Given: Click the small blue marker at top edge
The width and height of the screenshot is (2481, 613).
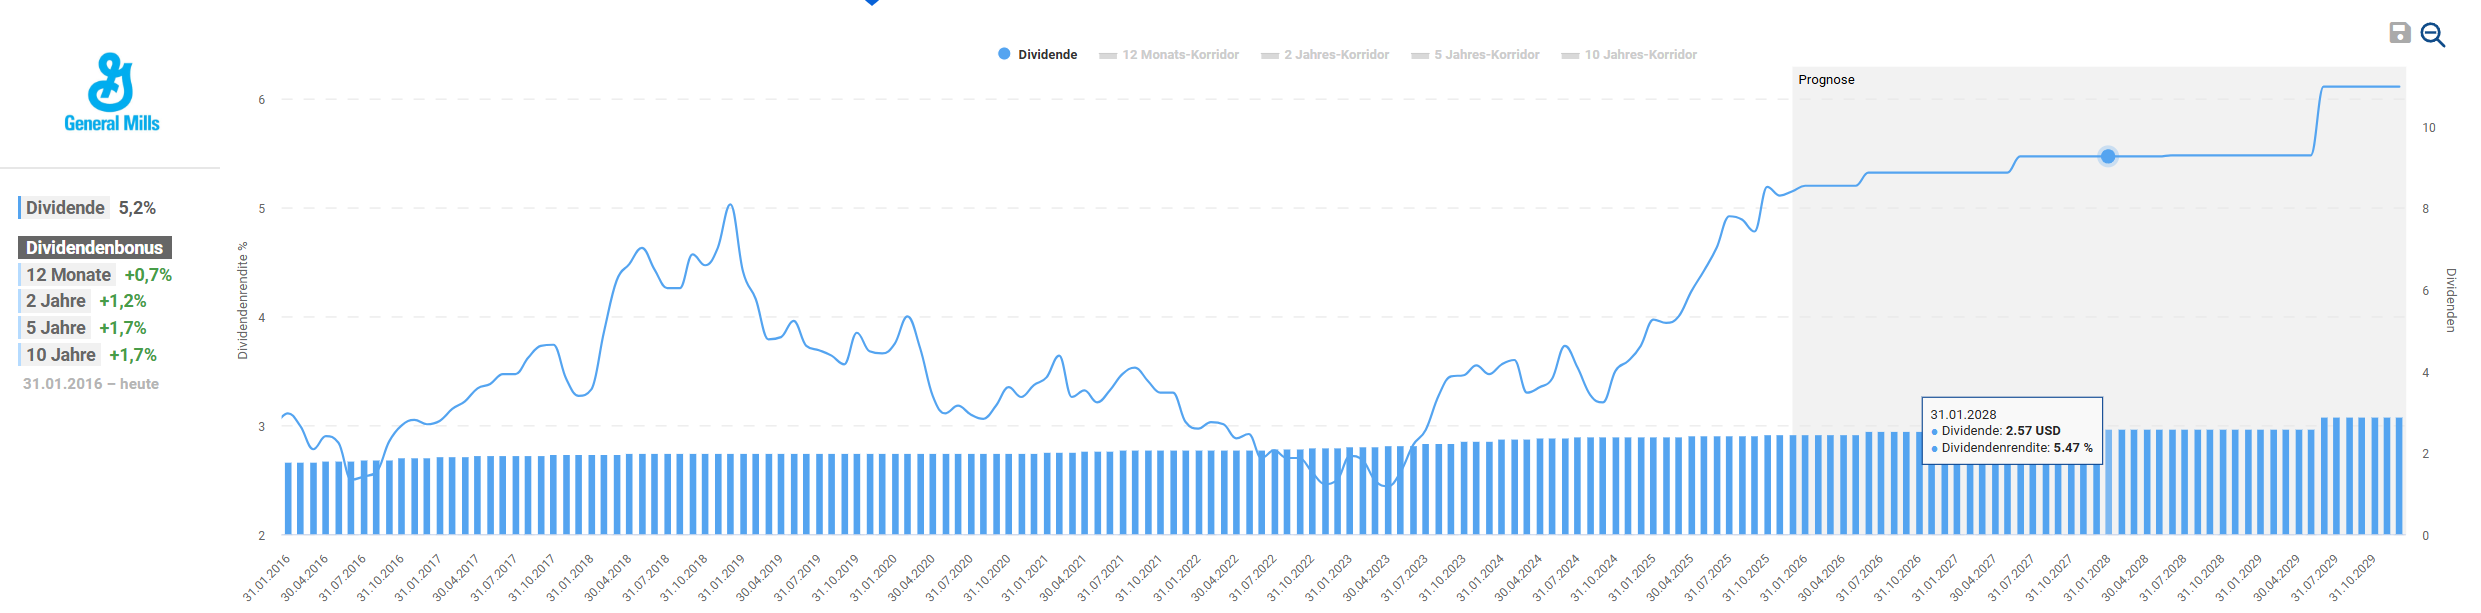Looking at the screenshot, I should (x=872, y=2).
